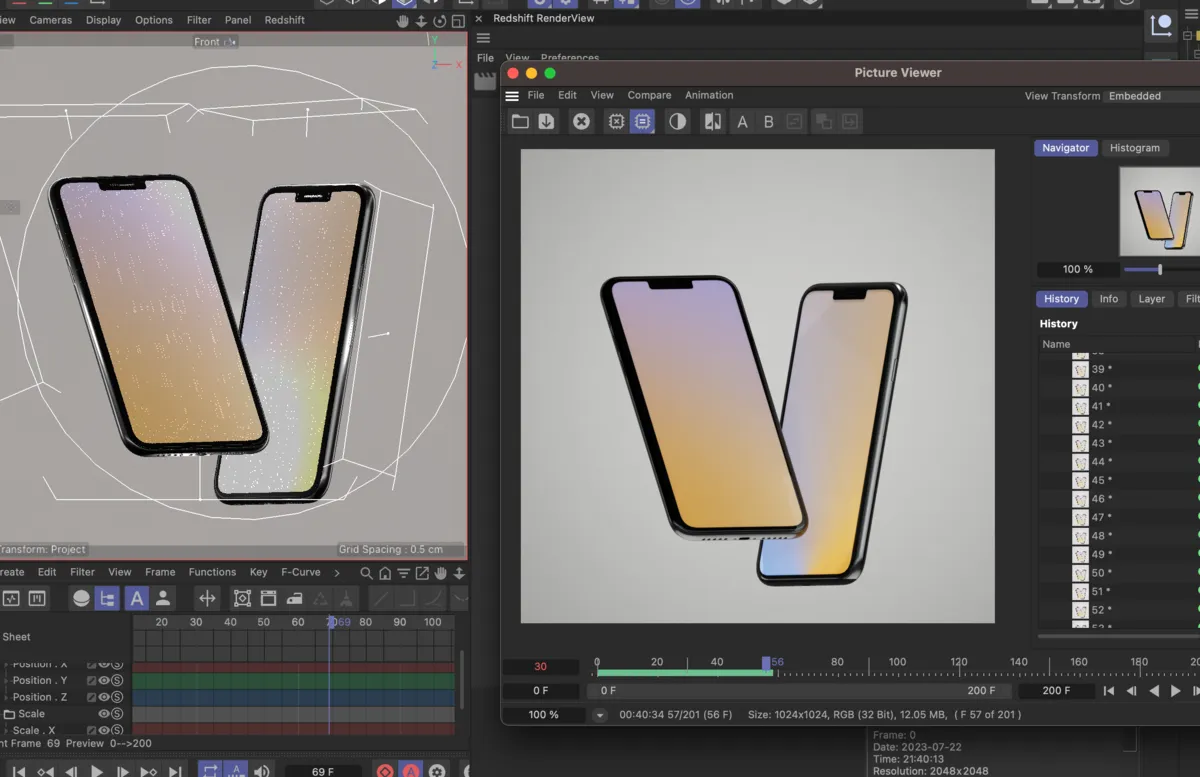Toggle timeline loop playback button

click(x=210, y=771)
